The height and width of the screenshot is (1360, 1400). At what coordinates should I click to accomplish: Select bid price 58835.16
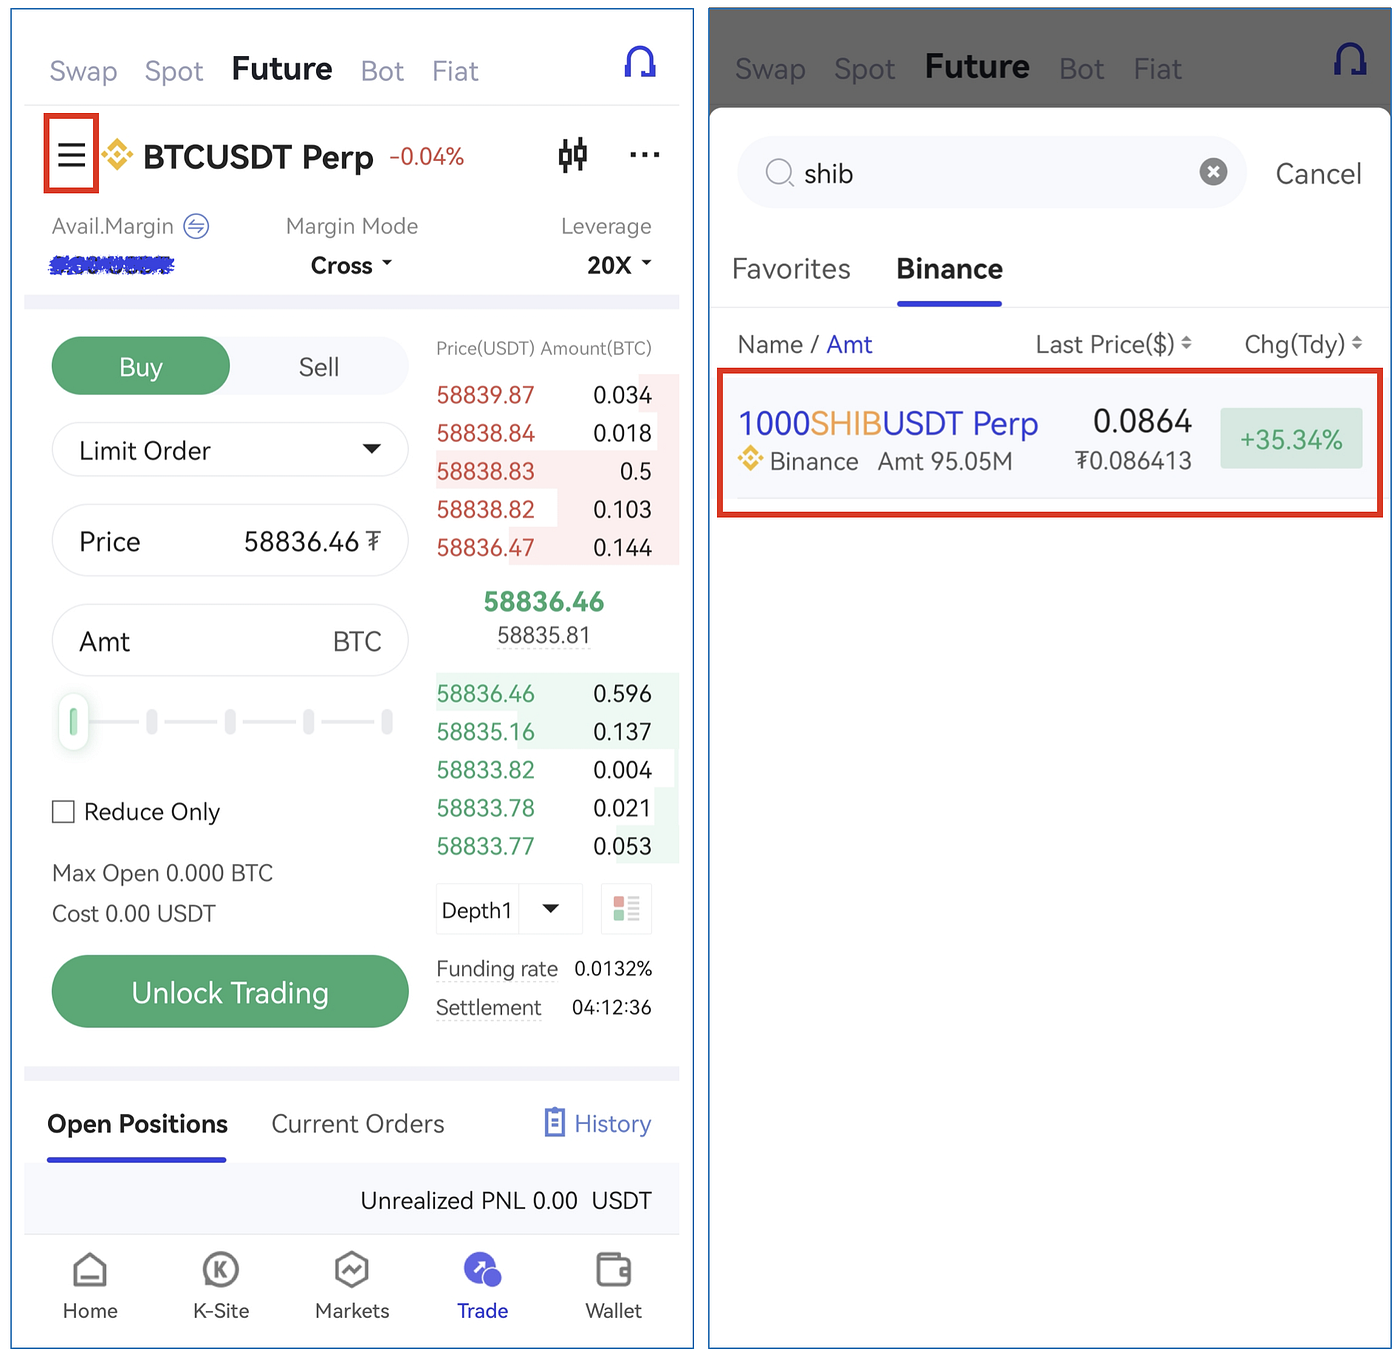486,732
